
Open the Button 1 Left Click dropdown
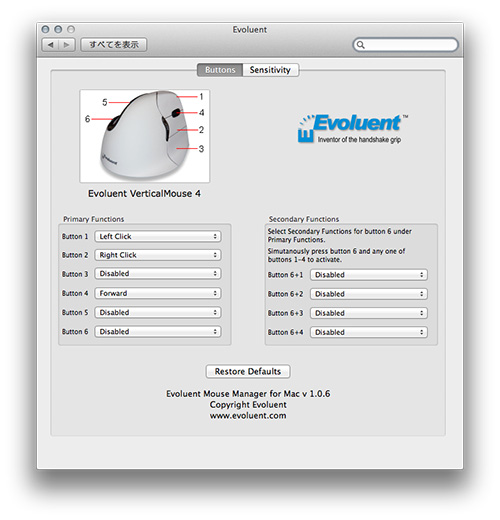tap(158, 236)
